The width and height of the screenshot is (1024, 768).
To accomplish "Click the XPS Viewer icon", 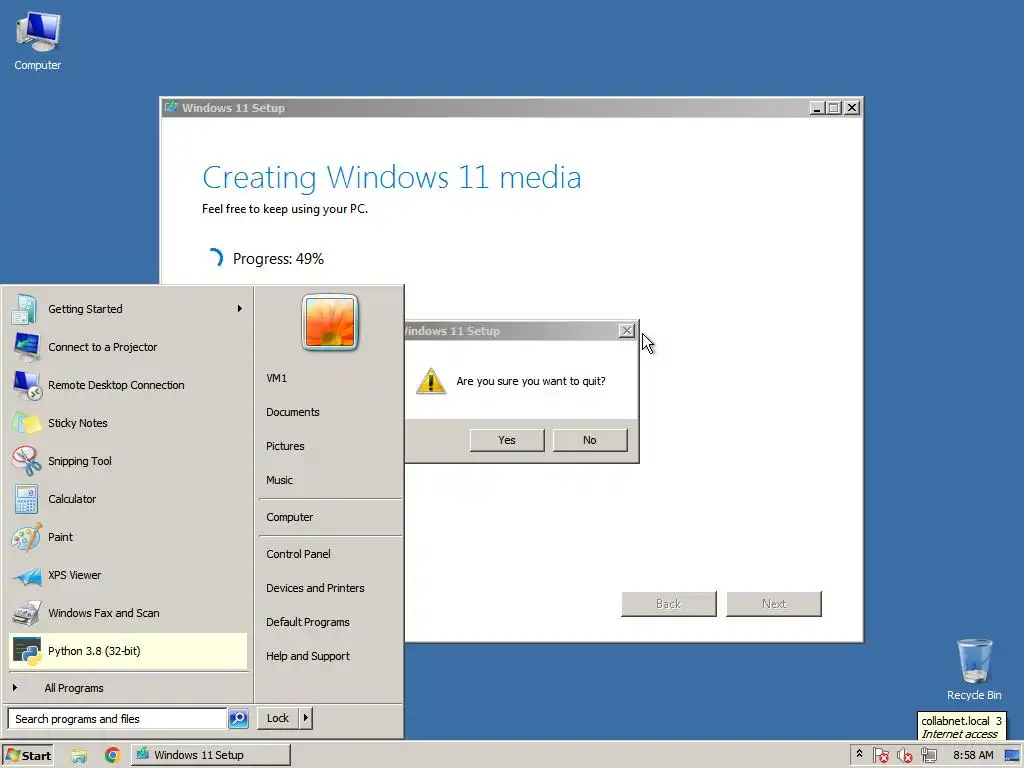I will 26,575.
